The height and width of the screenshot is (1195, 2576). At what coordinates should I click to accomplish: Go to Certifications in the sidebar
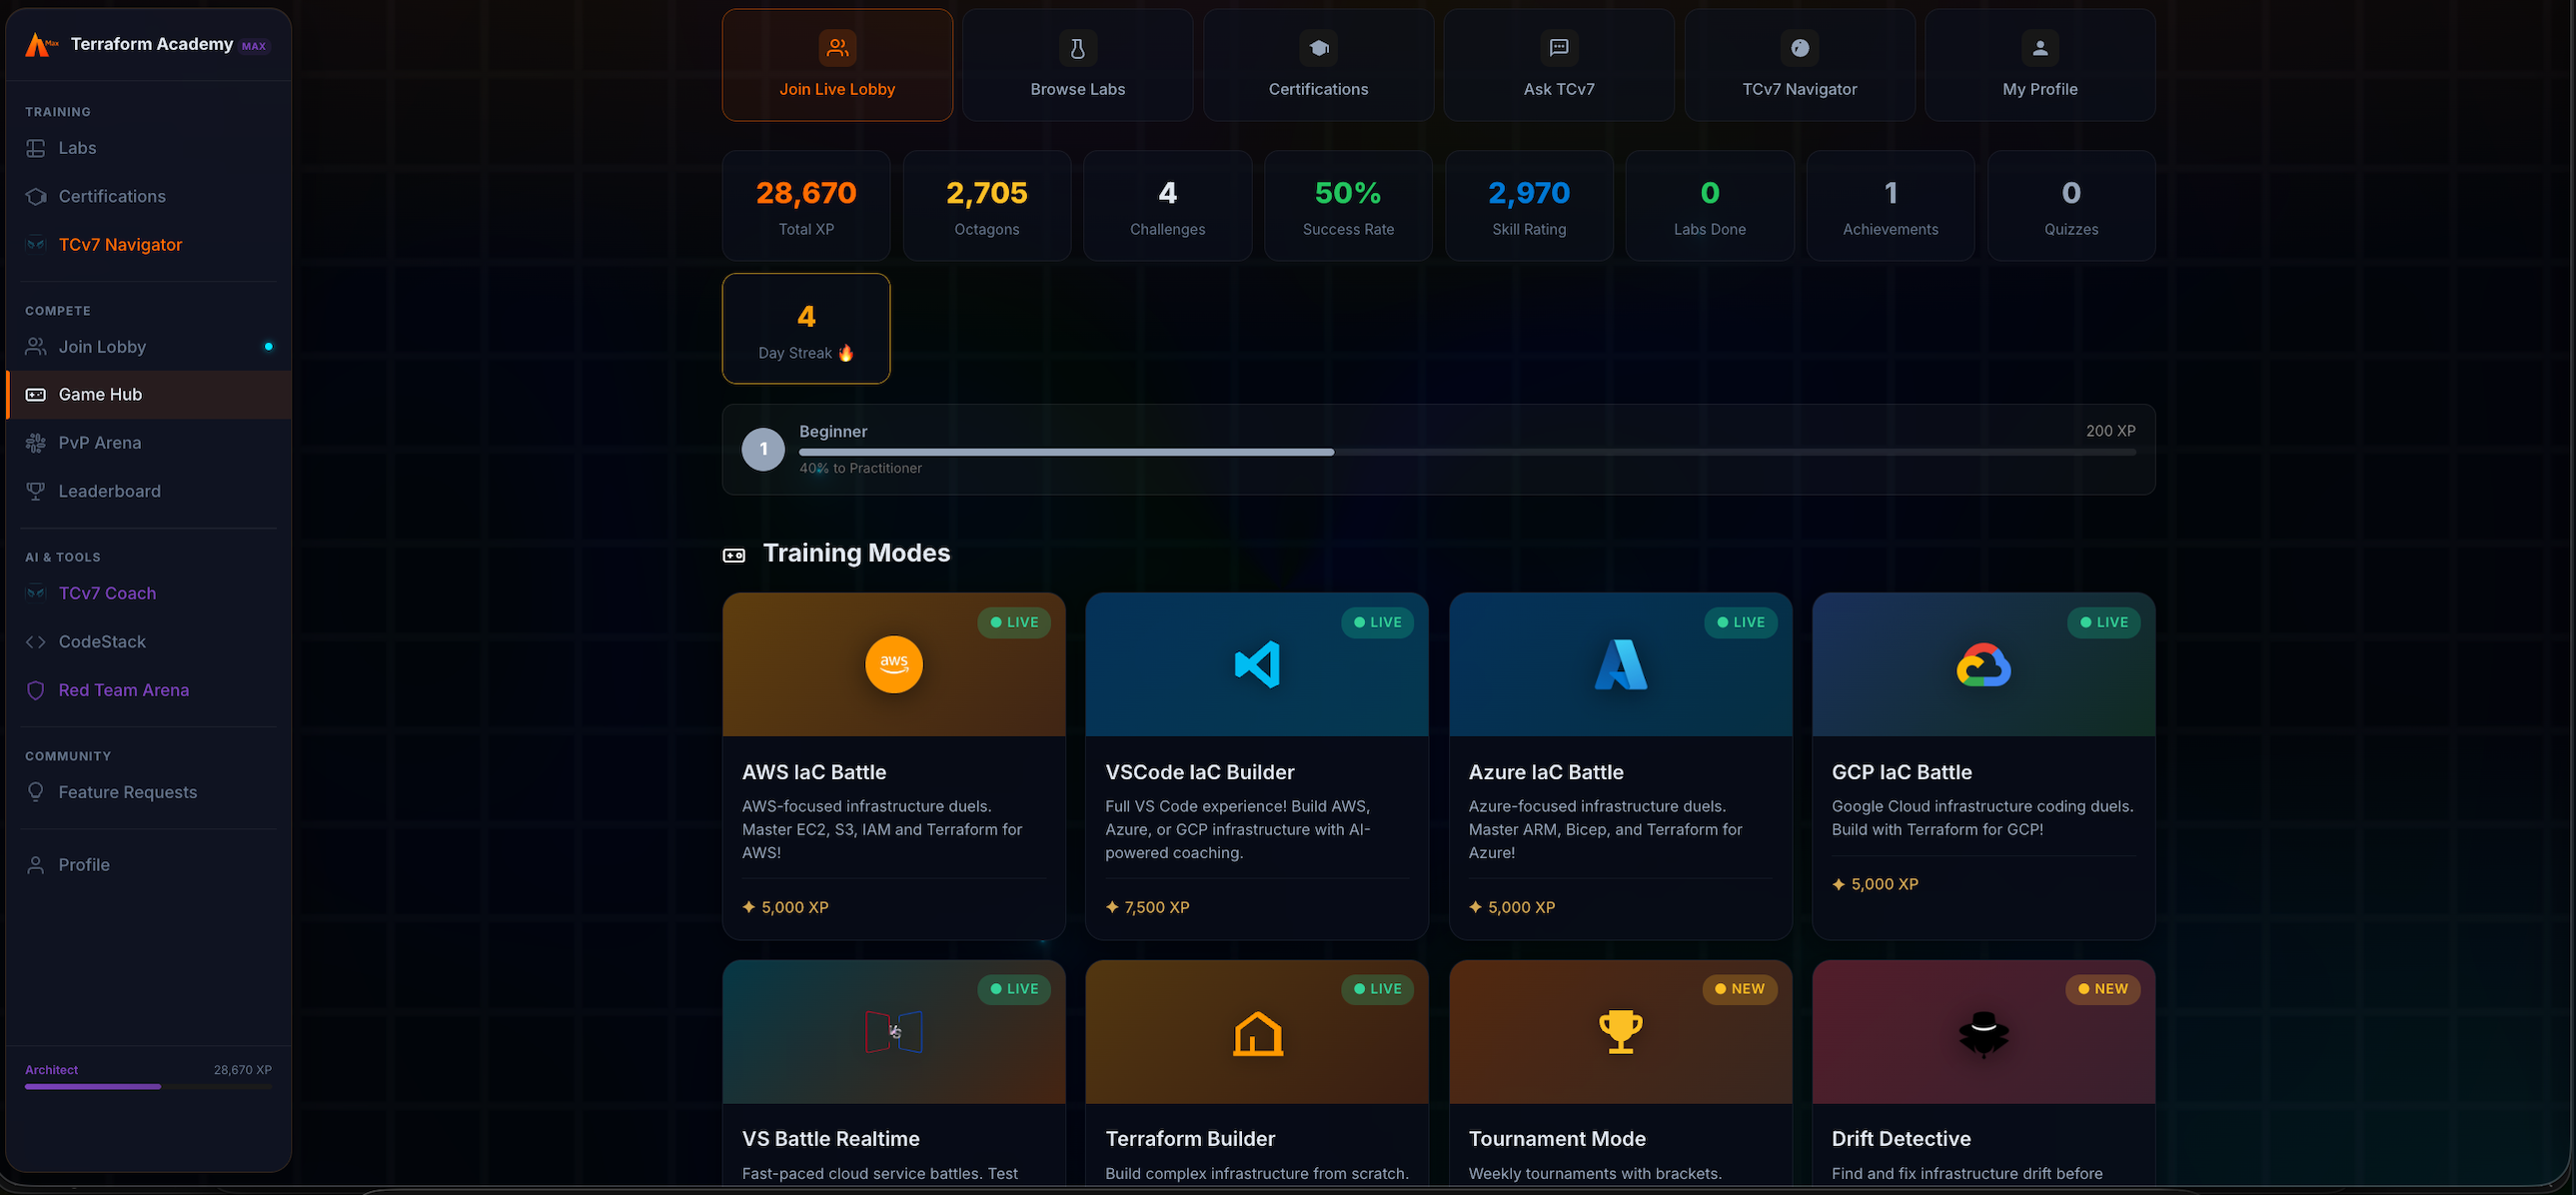[x=148, y=196]
